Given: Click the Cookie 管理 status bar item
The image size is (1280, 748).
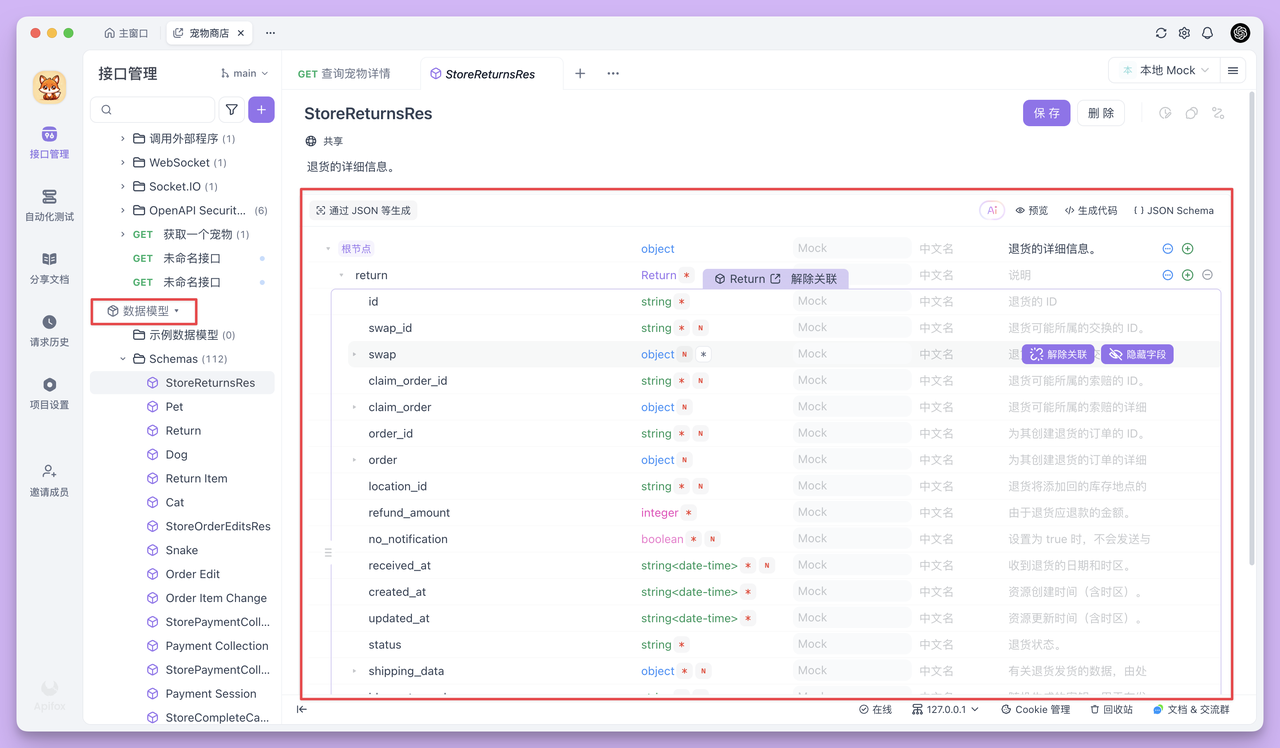Looking at the screenshot, I should 1035,709.
